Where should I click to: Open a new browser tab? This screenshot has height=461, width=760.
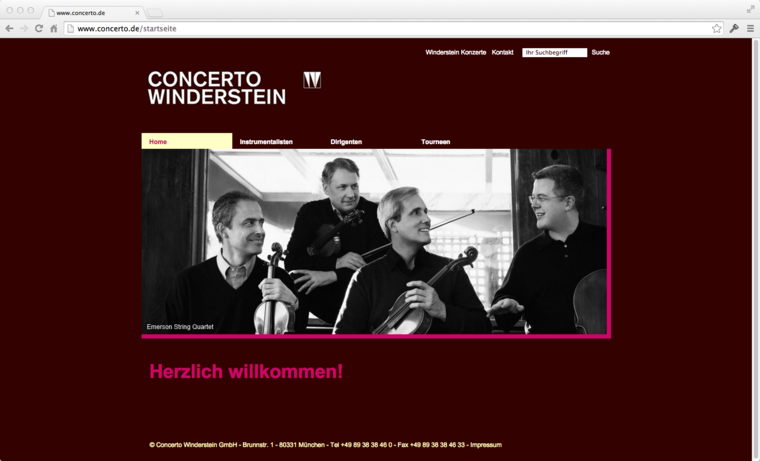[155, 13]
